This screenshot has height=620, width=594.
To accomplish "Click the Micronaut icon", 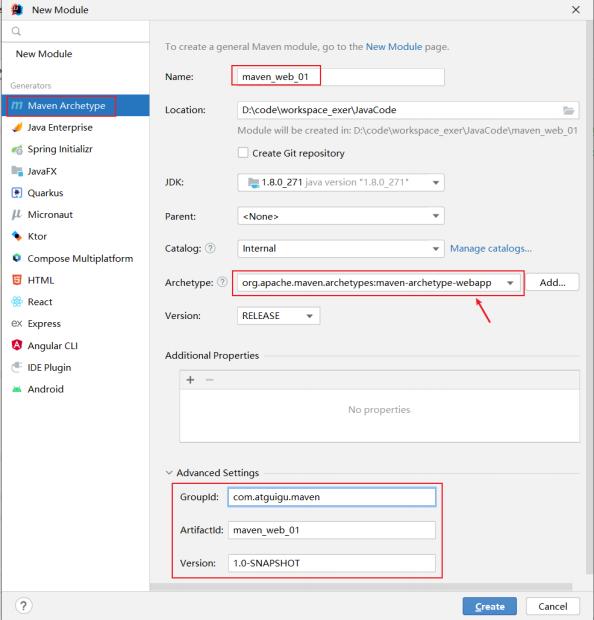I will point(17,215).
